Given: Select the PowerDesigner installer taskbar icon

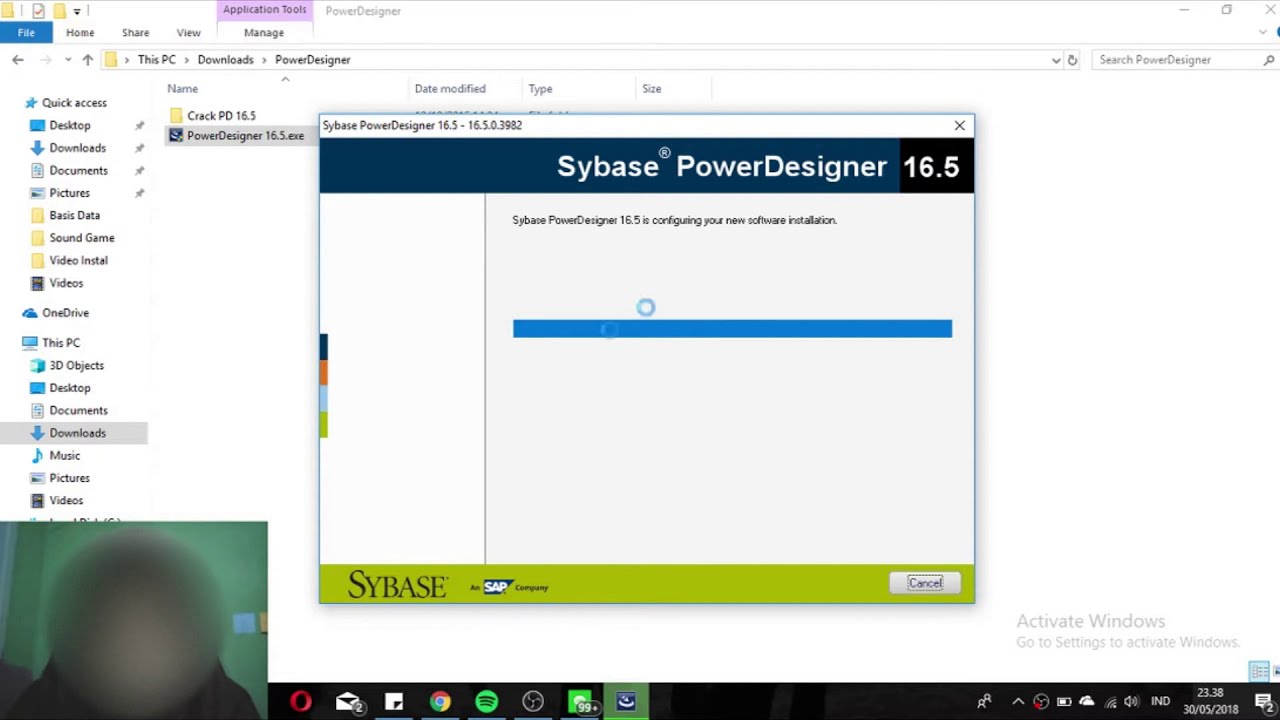Looking at the screenshot, I should click(x=626, y=701).
